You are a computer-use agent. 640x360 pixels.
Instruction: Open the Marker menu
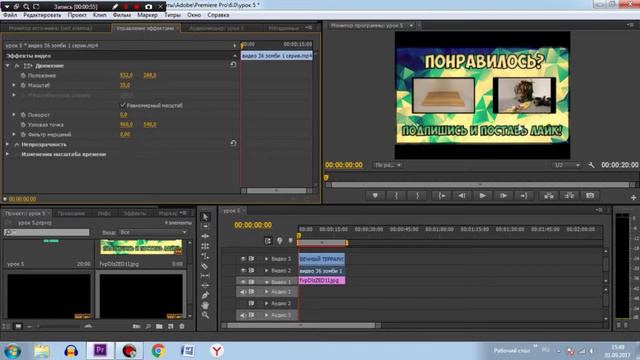(147, 15)
